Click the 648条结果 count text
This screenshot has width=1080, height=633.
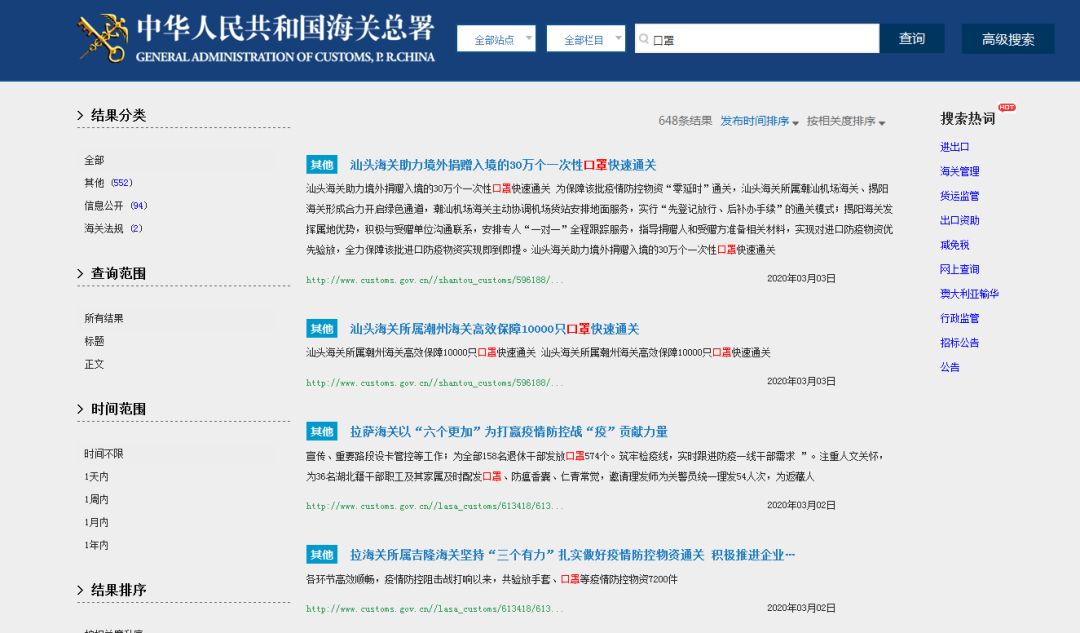(x=685, y=121)
